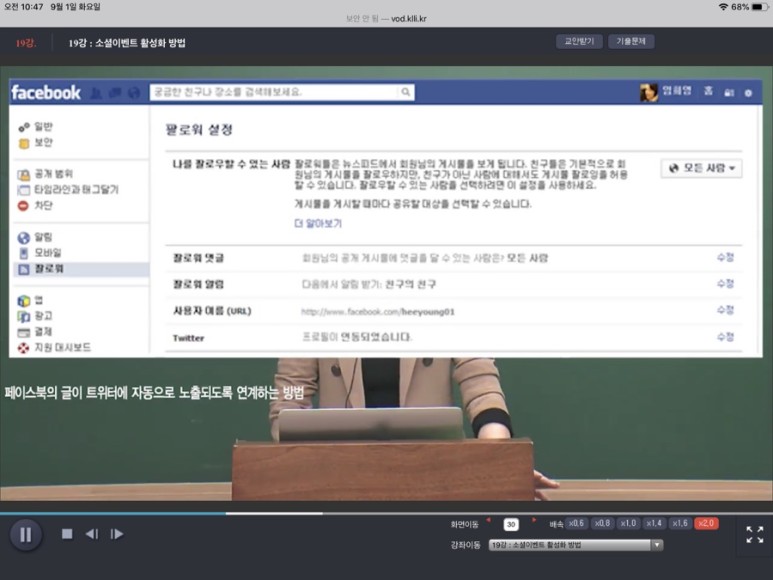Click the Facebook settings gear icon
Image resolution: width=773 pixels, height=580 pixels.
(x=748, y=93)
